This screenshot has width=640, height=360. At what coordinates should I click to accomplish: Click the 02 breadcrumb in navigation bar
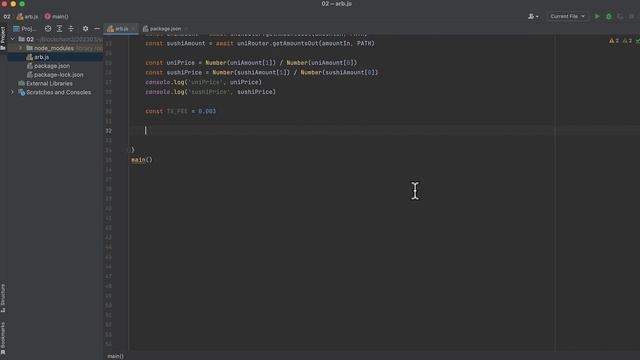point(7,17)
